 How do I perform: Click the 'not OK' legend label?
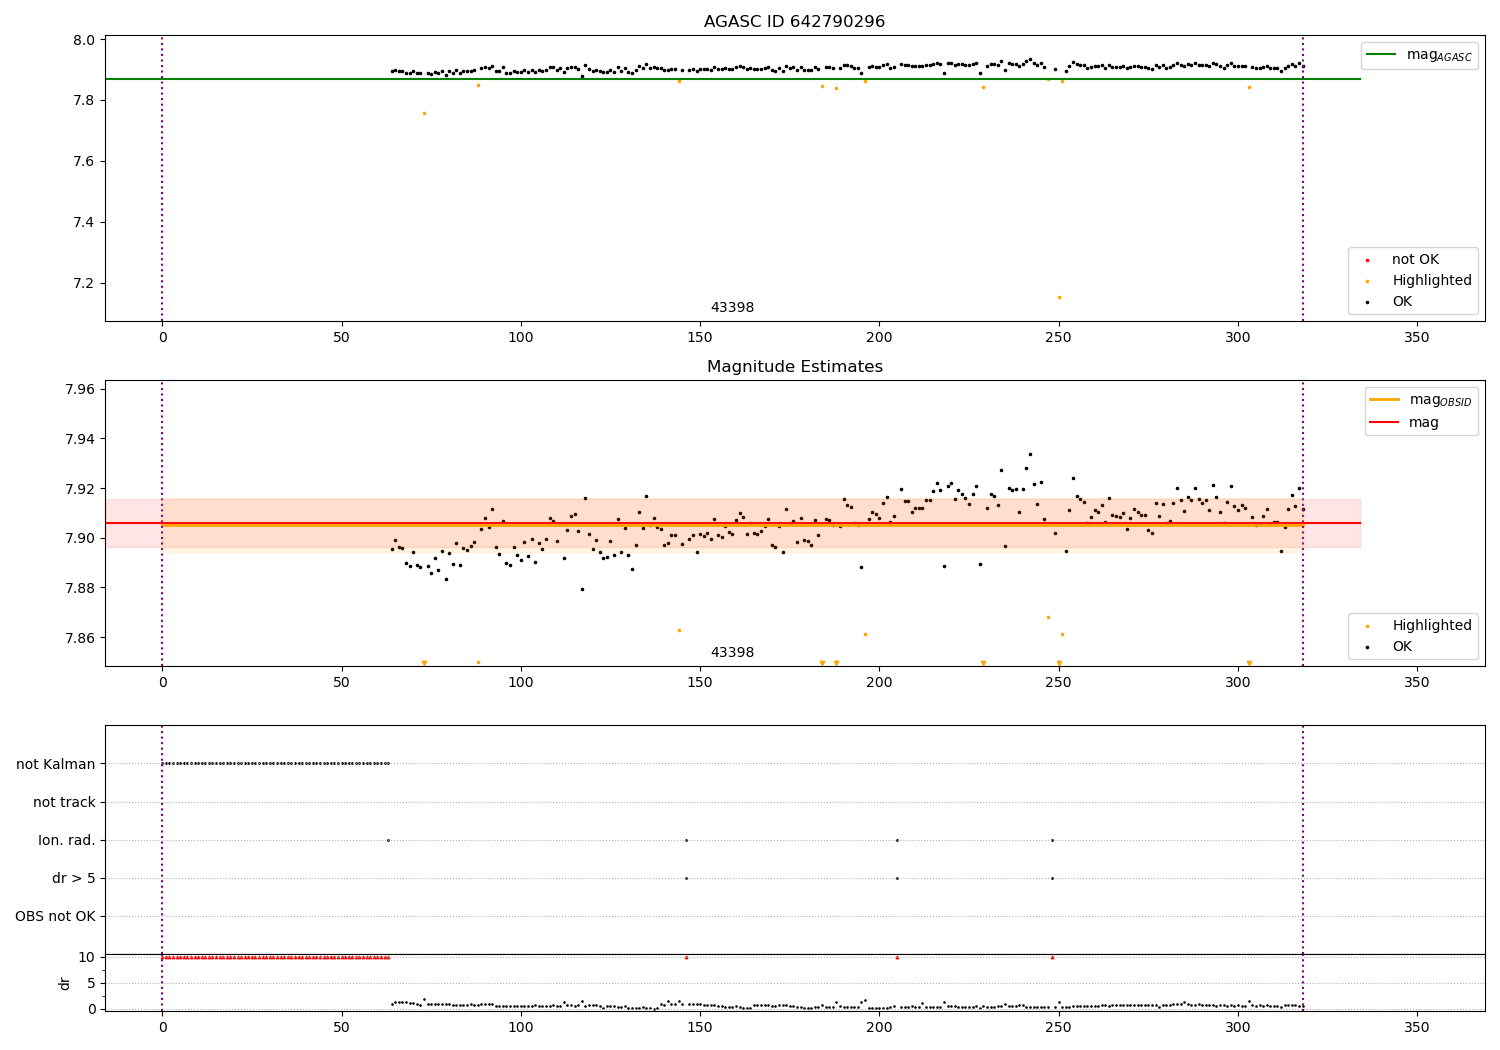(1415, 260)
